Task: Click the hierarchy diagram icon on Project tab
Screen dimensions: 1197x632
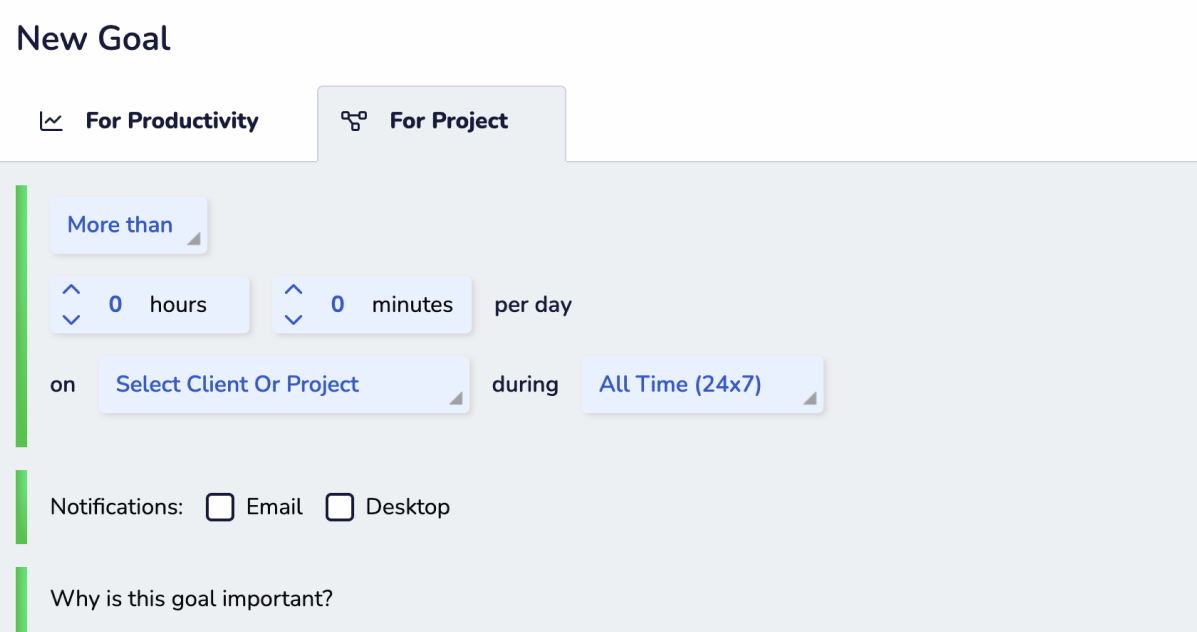Action: (x=354, y=121)
